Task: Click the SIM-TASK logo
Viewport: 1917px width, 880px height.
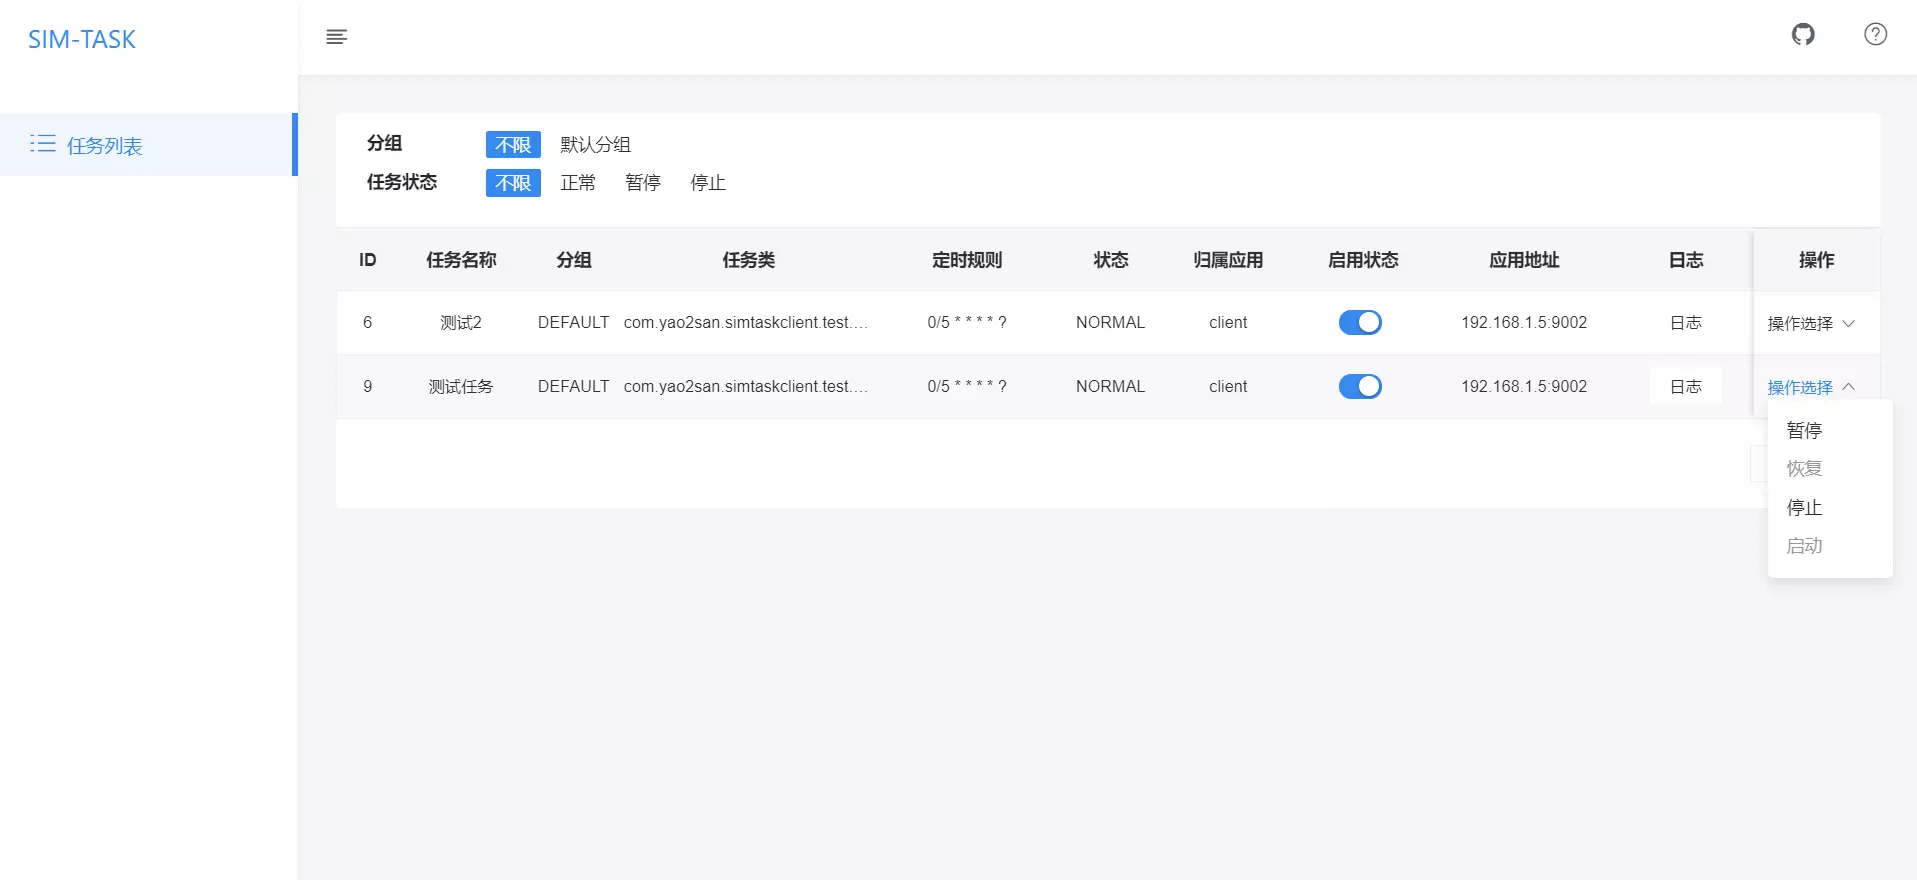Action: pos(82,39)
